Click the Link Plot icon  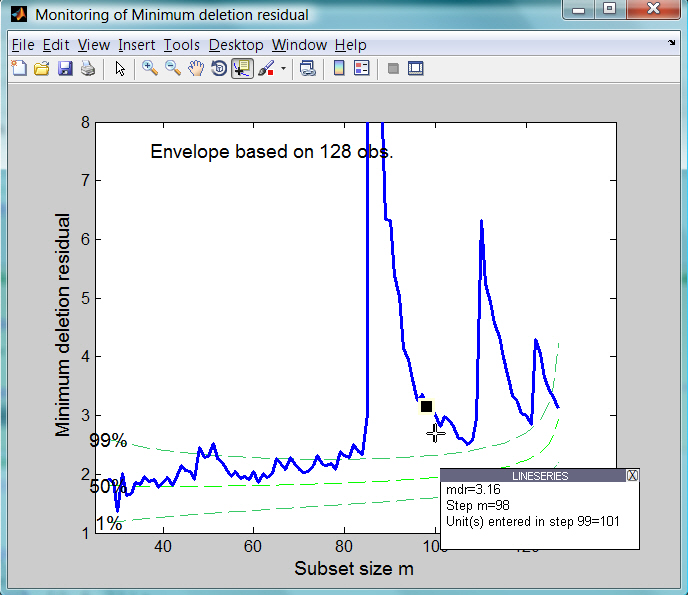tap(308, 69)
